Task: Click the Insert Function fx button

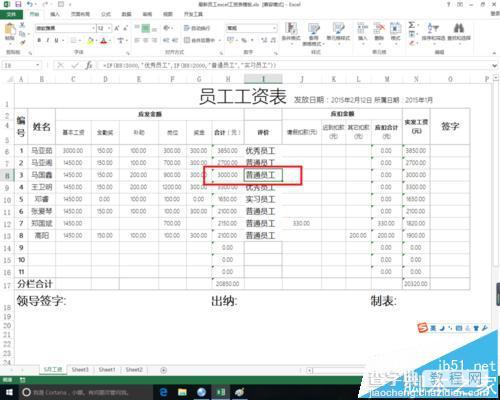Action: point(89,65)
